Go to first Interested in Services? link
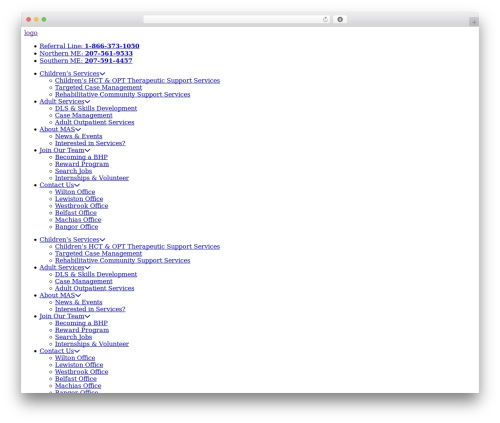This screenshot has height=423, width=500. [90, 143]
